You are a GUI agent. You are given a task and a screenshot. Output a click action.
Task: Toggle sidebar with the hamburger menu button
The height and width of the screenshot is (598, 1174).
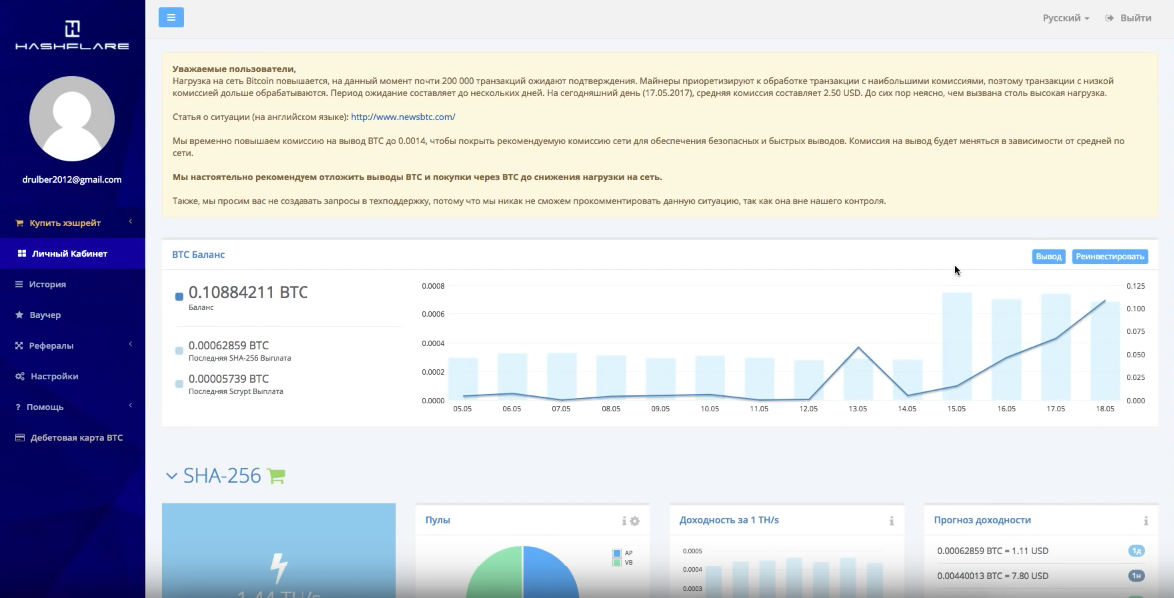click(x=171, y=17)
